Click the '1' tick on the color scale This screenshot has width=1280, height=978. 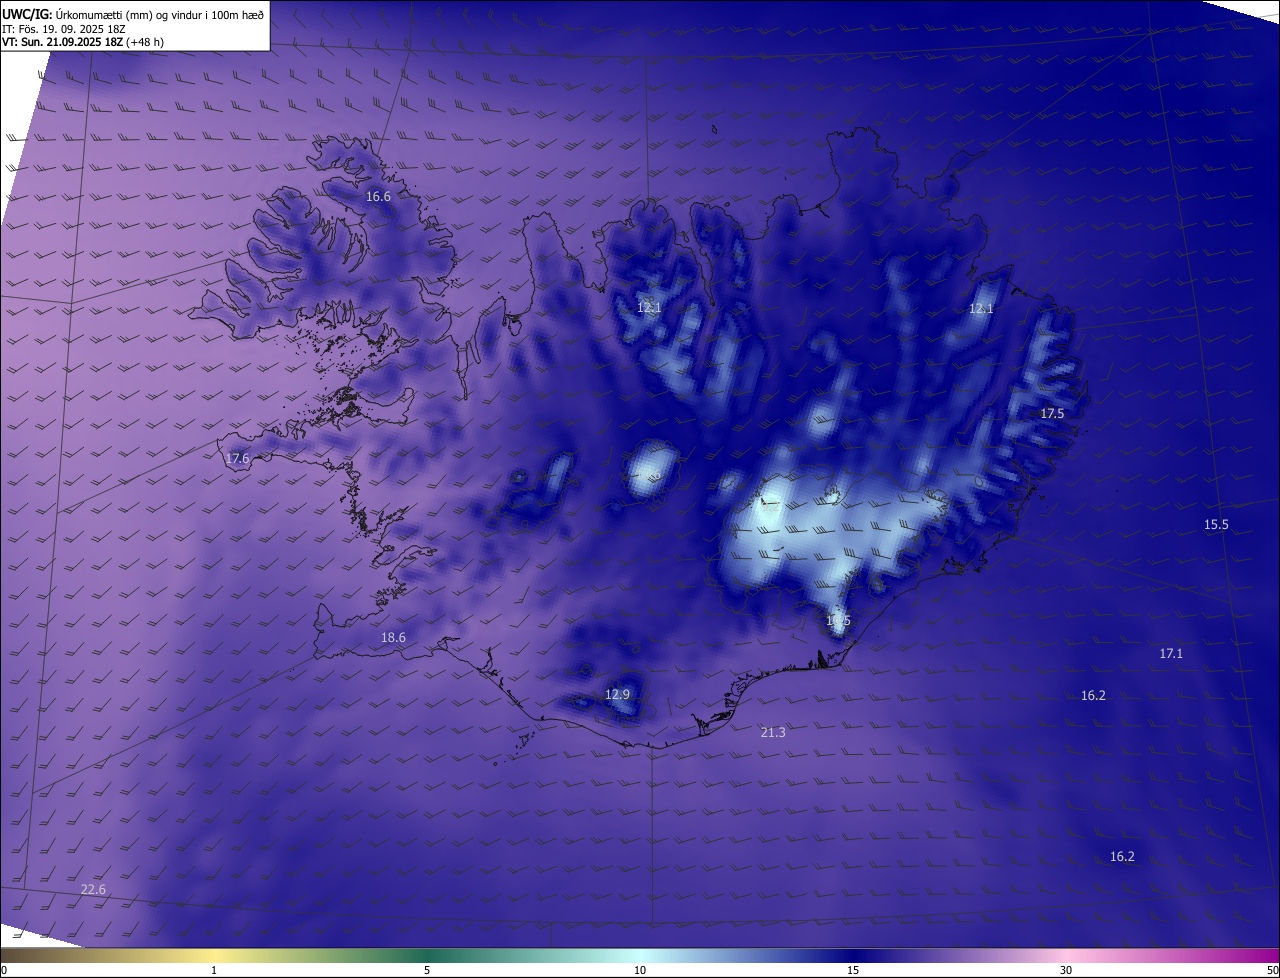pyautogui.click(x=214, y=970)
